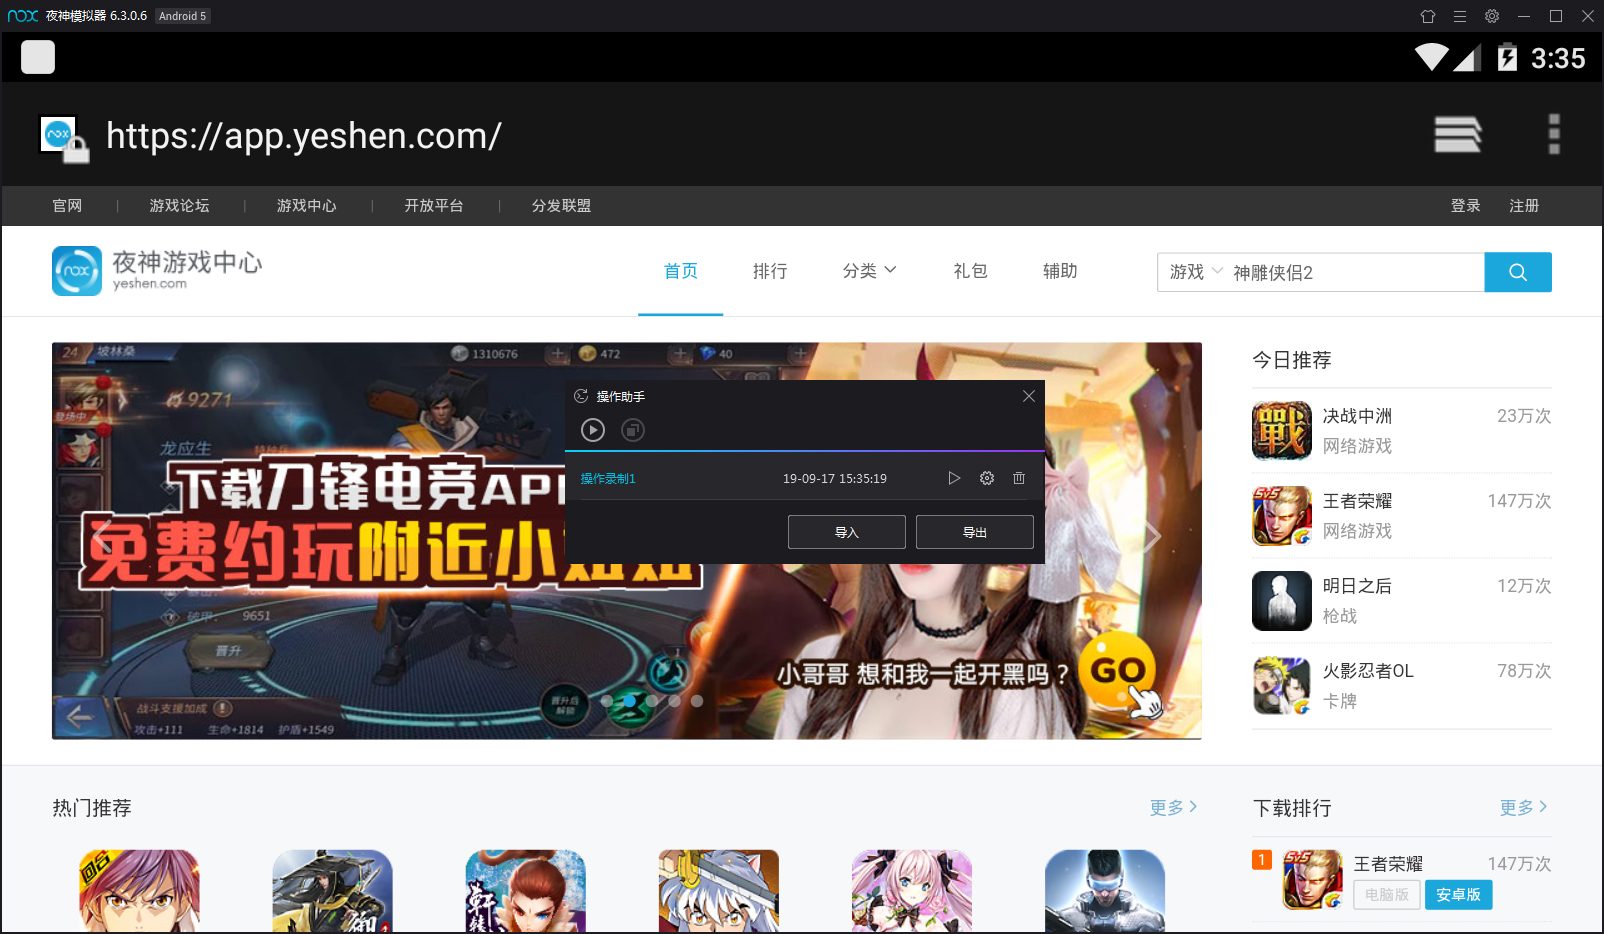Close the 操作助手 dialog
Screen dimensions: 1604x934
(1029, 396)
